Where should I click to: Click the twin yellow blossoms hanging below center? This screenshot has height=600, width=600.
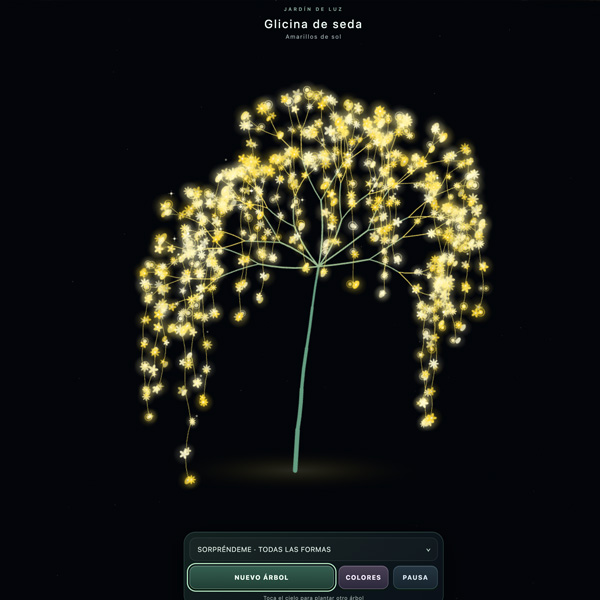pos(353,284)
